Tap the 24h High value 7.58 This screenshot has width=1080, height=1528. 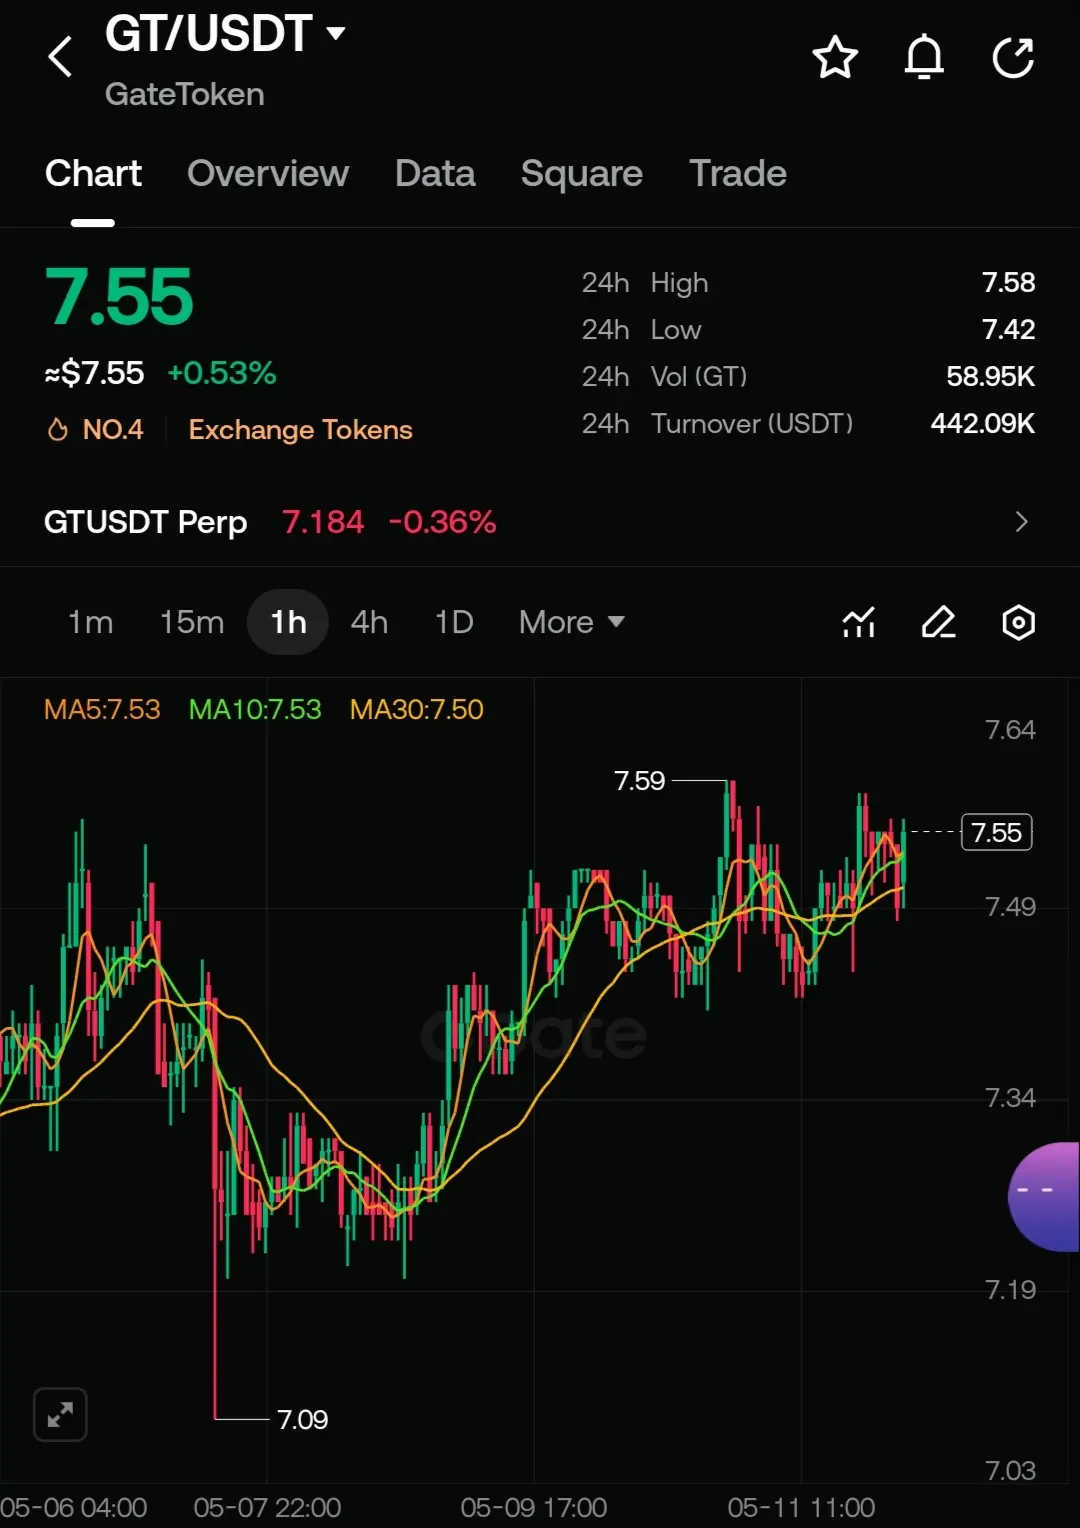(1008, 283)
